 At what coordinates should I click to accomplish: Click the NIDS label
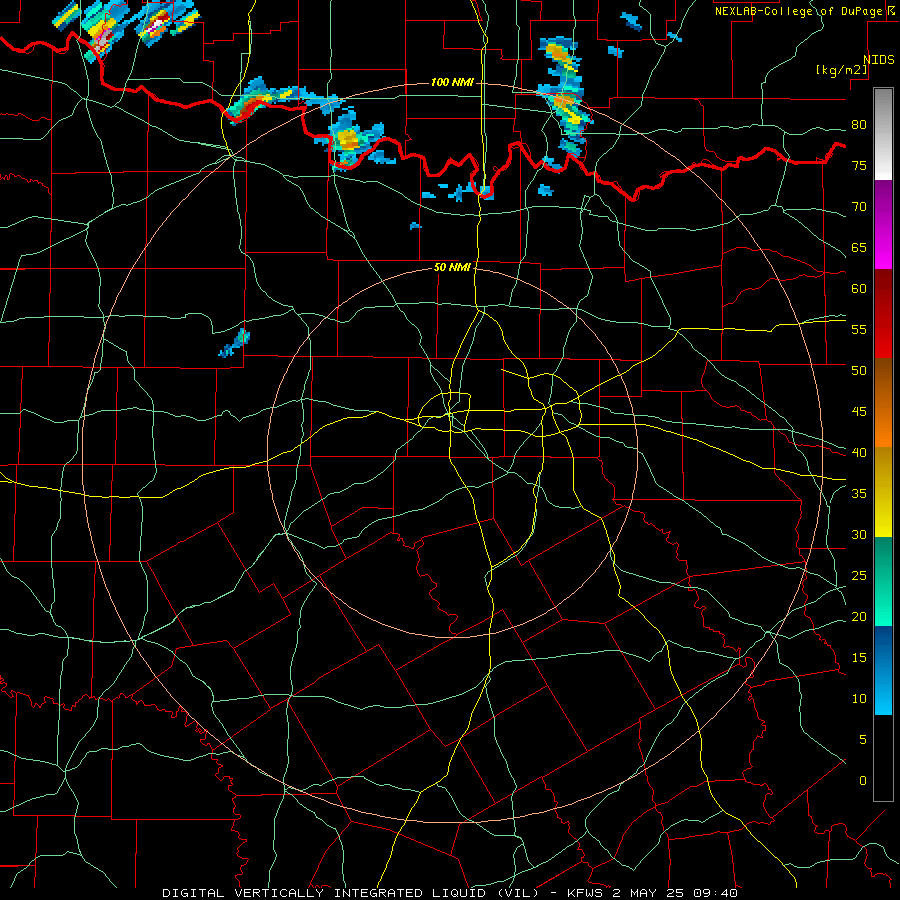[x=878, y=60]
